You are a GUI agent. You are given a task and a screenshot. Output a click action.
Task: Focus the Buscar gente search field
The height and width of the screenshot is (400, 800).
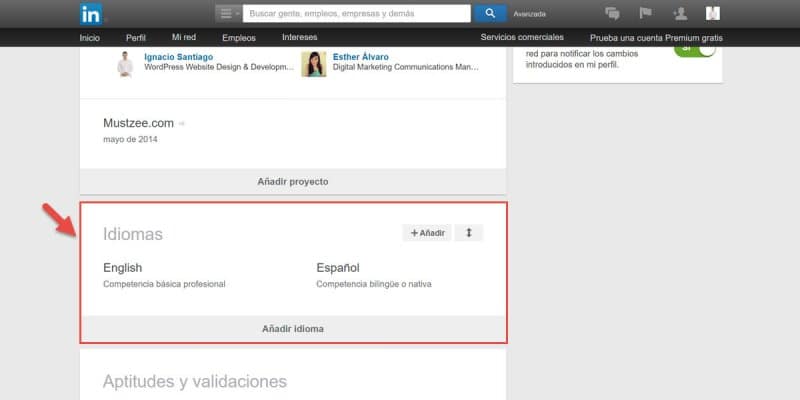[x=357, y=14]
